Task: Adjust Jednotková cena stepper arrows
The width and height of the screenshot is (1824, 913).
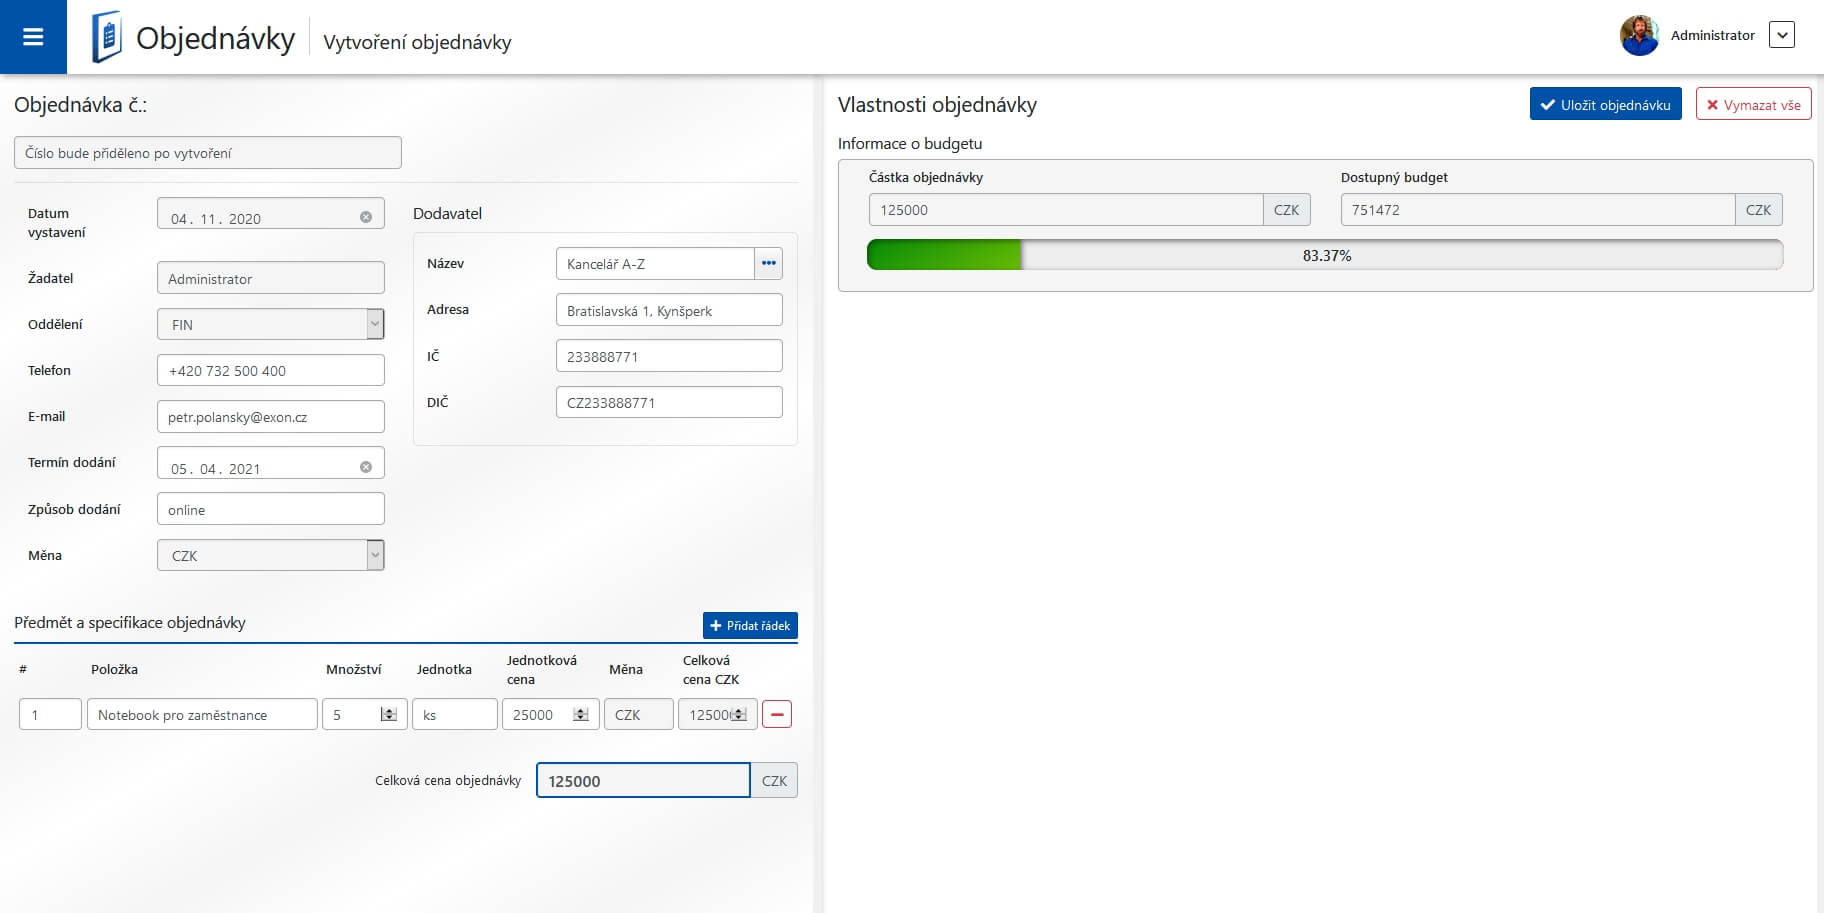Action: click(x=581, y=714)
